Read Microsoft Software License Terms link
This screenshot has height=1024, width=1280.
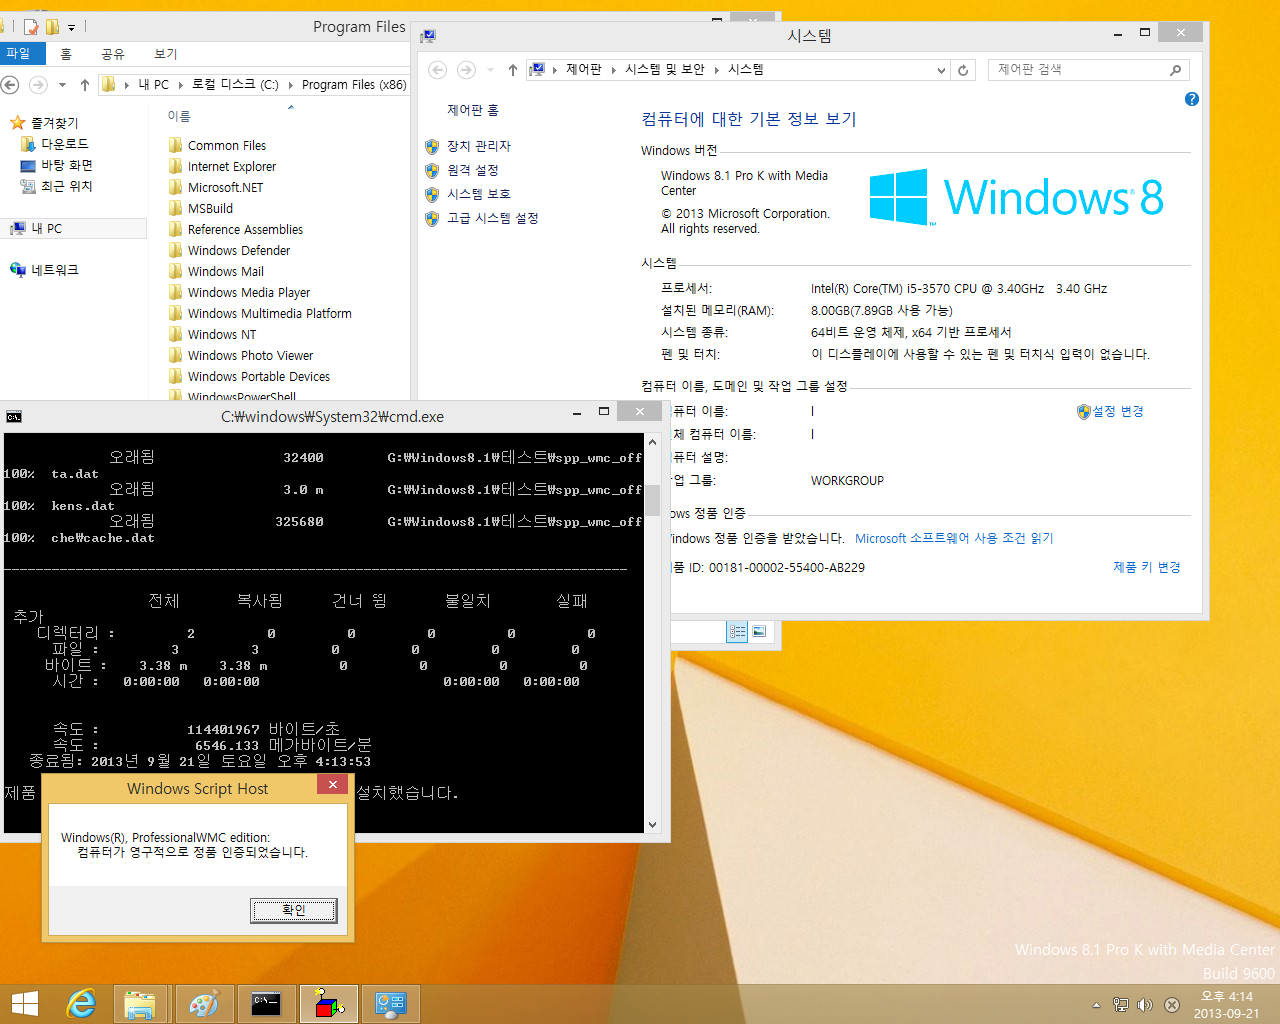click(x=954, y=538)
